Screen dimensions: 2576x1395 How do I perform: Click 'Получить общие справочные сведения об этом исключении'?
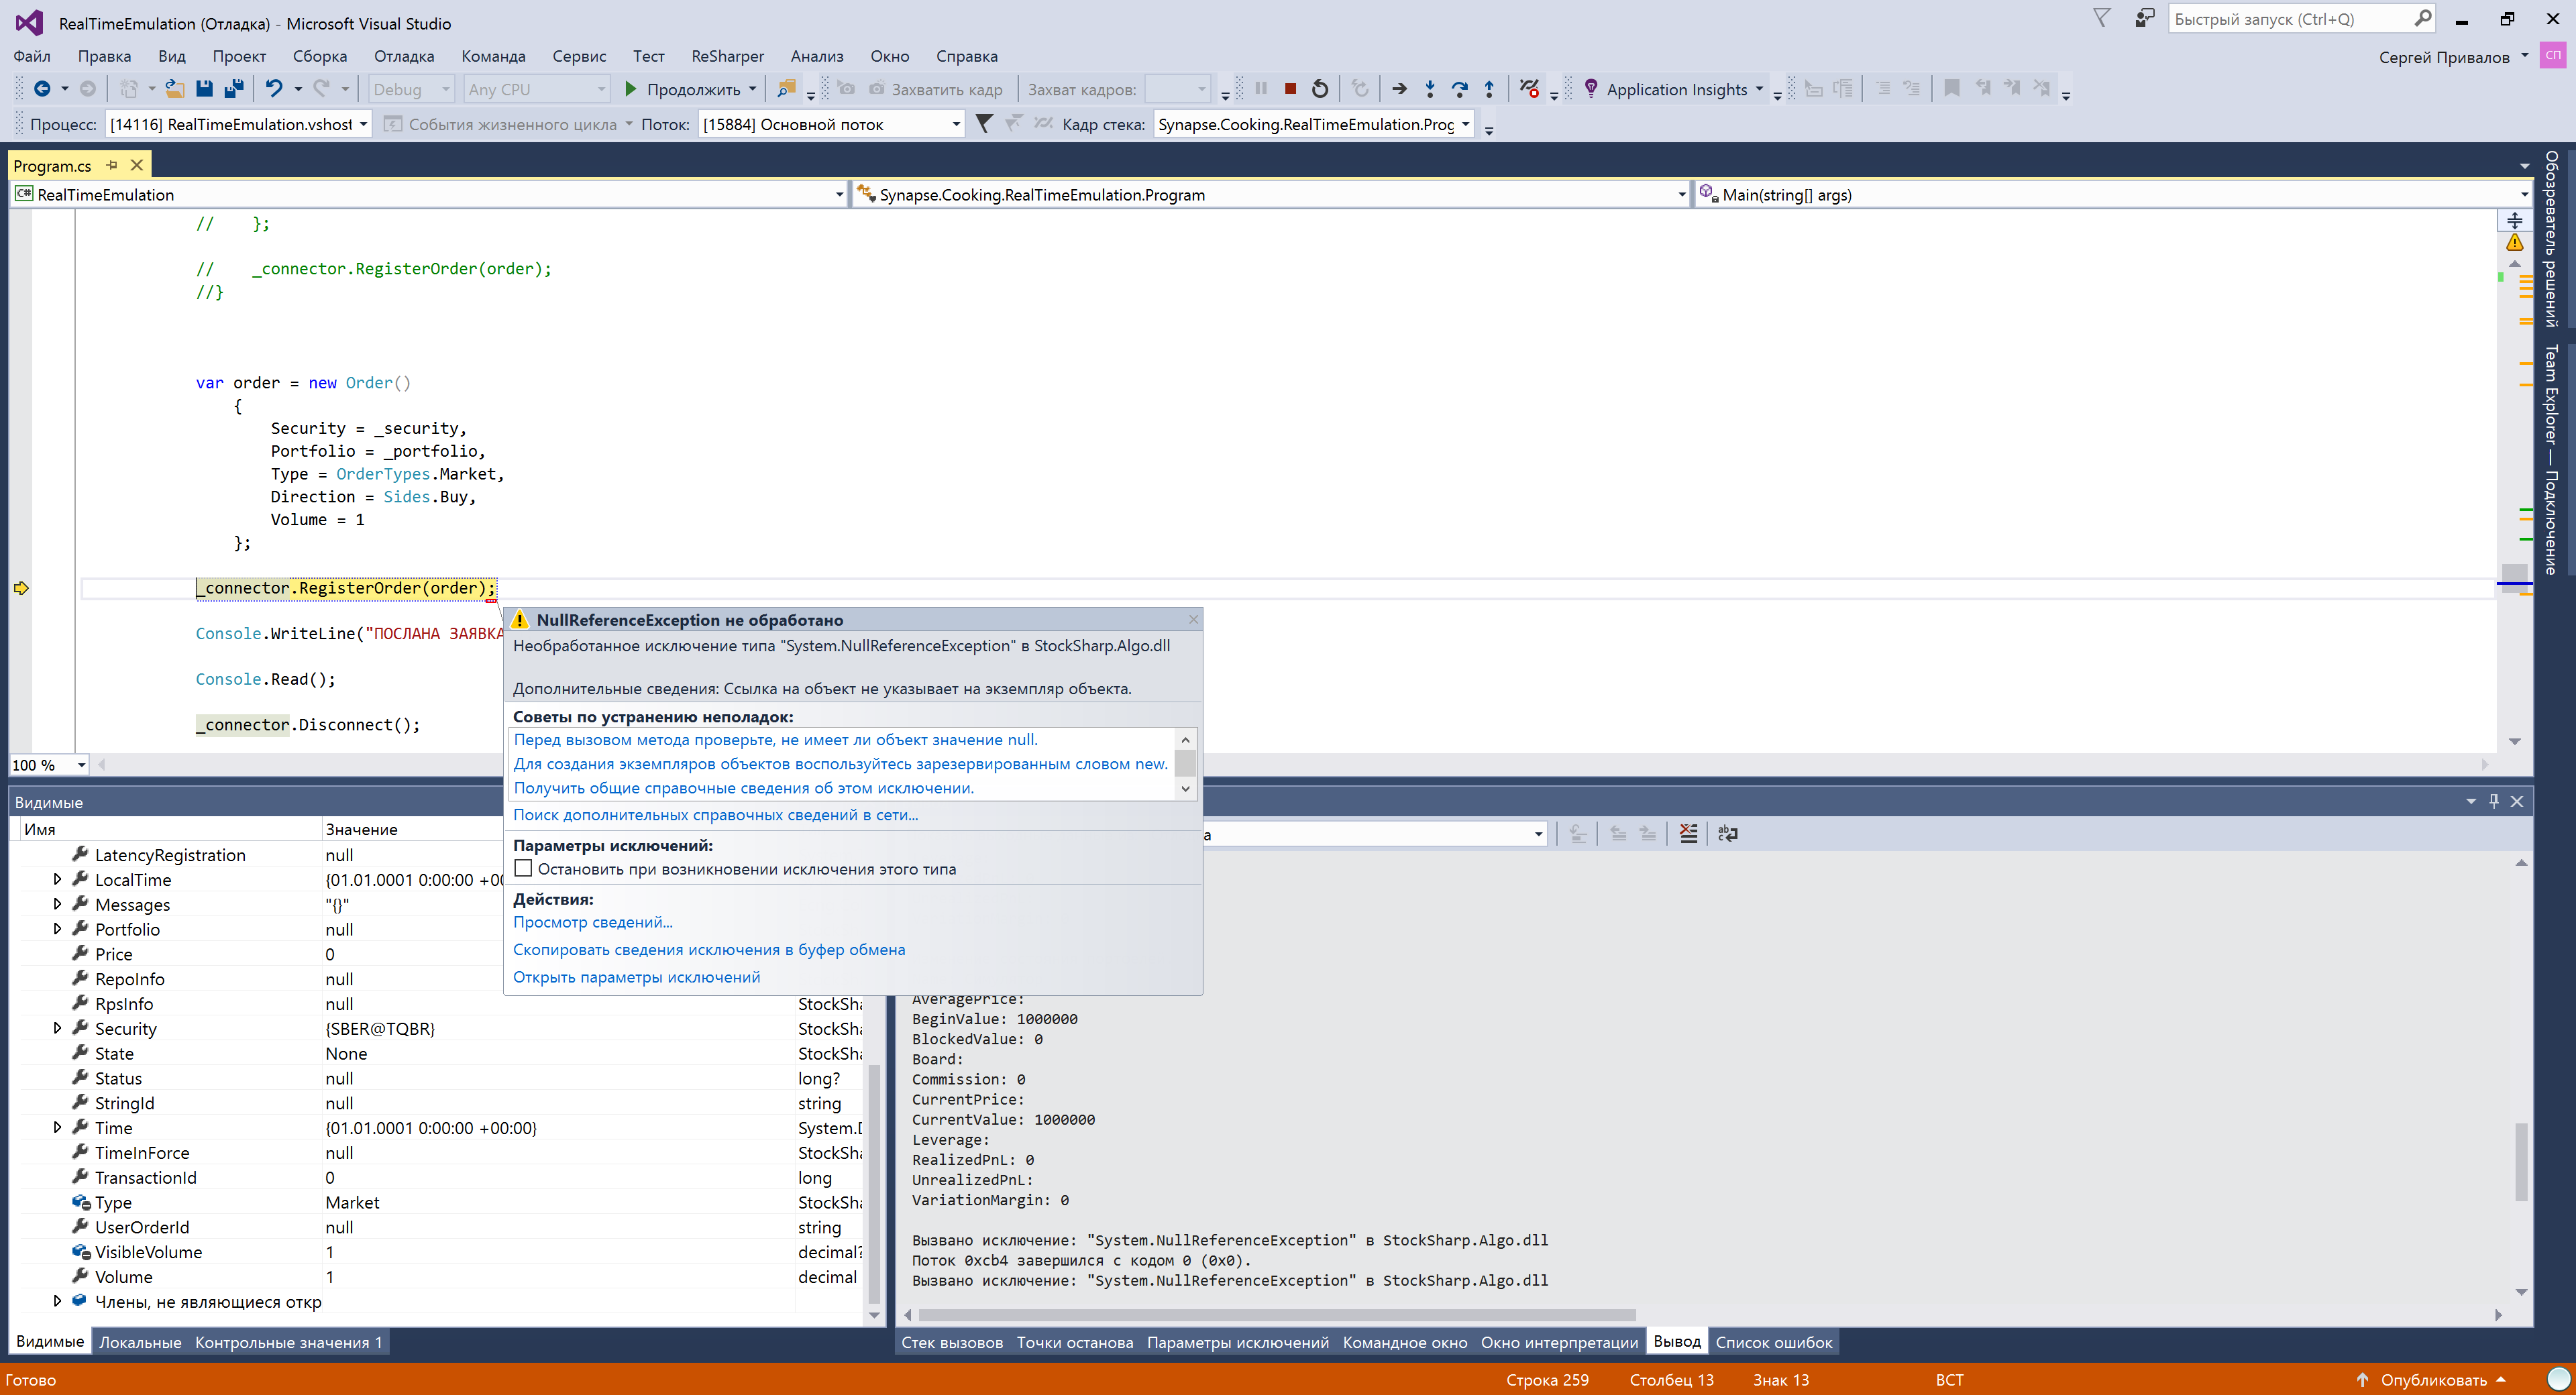coord(743,788)
